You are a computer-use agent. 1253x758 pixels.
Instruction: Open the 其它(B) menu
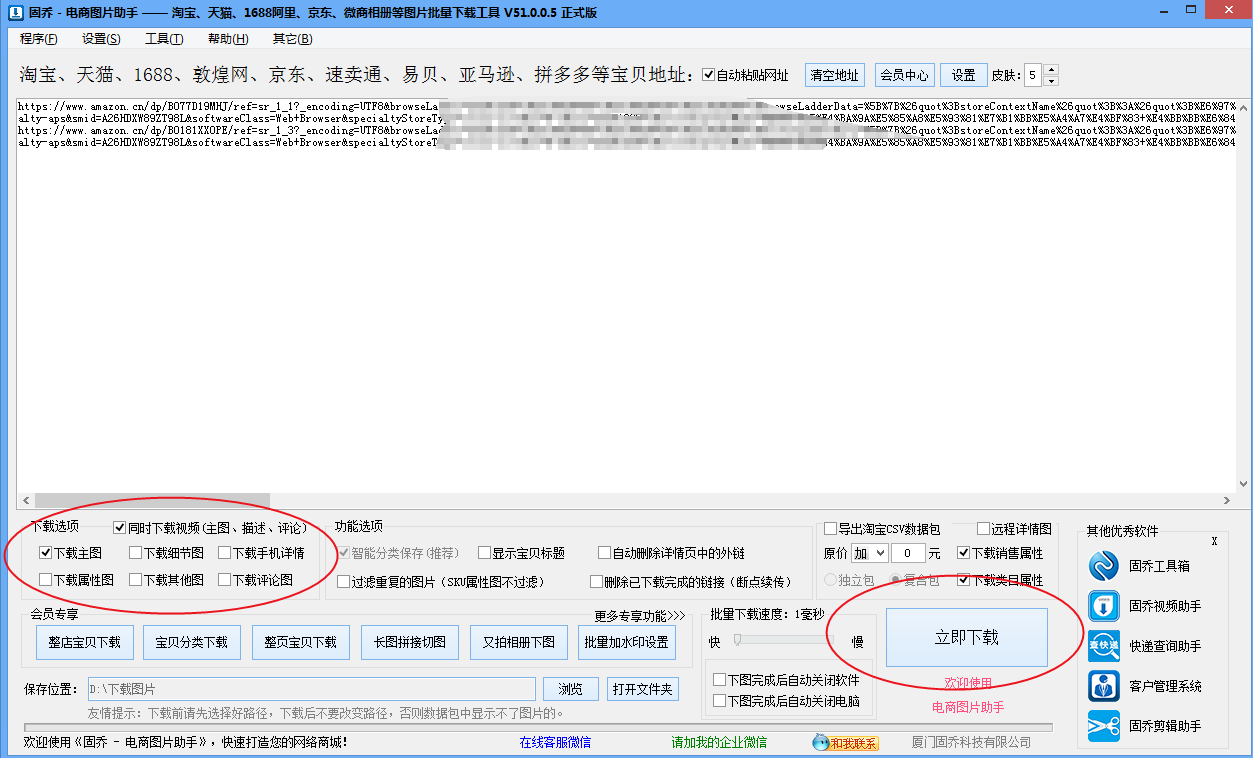292,39
